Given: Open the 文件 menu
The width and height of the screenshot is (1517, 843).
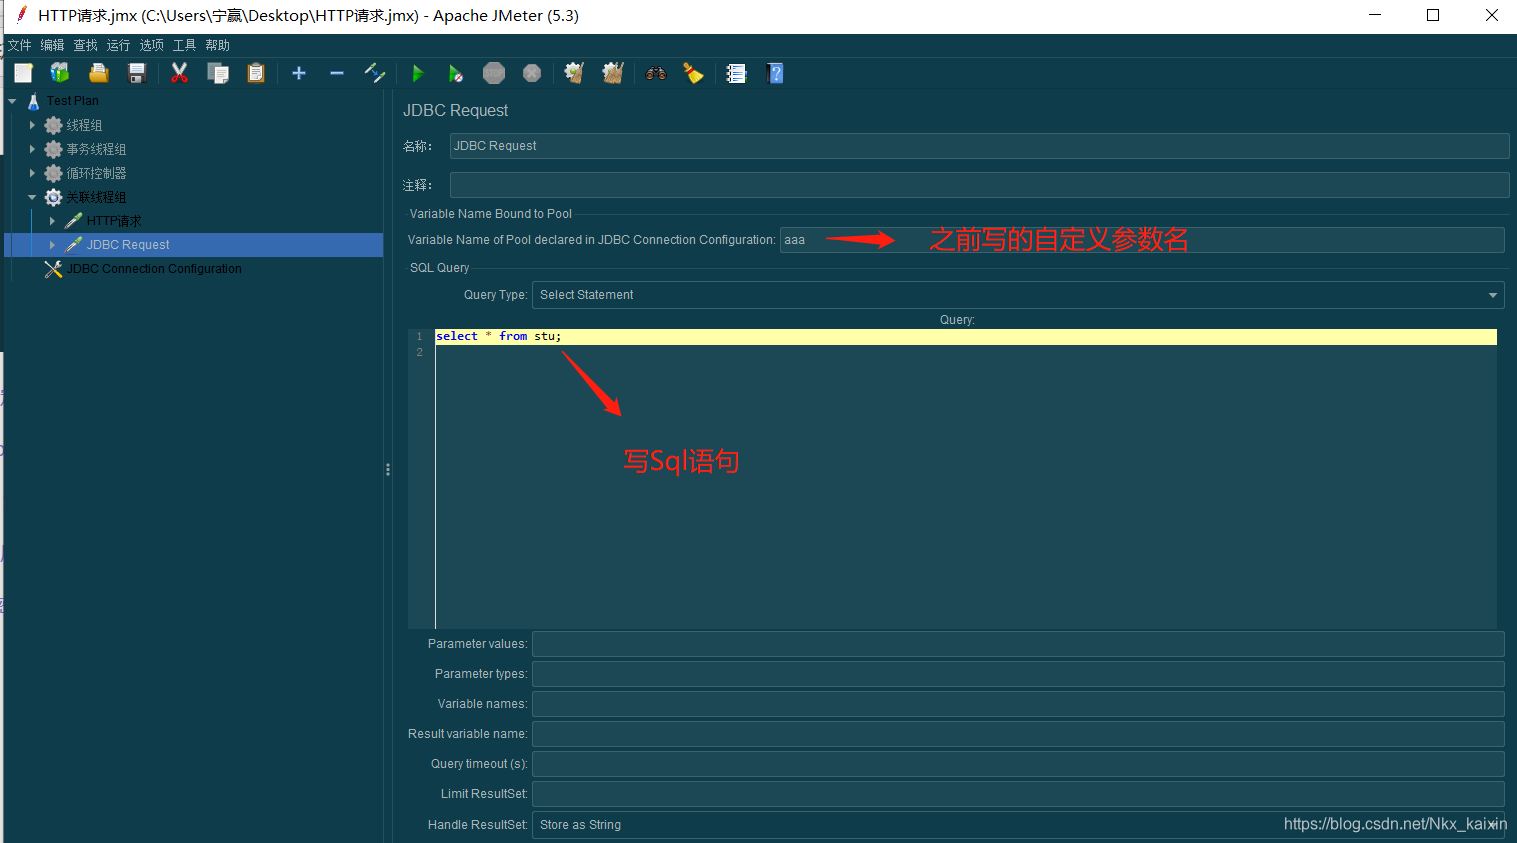Looking at the screenshot, I should tap(20, 45).
